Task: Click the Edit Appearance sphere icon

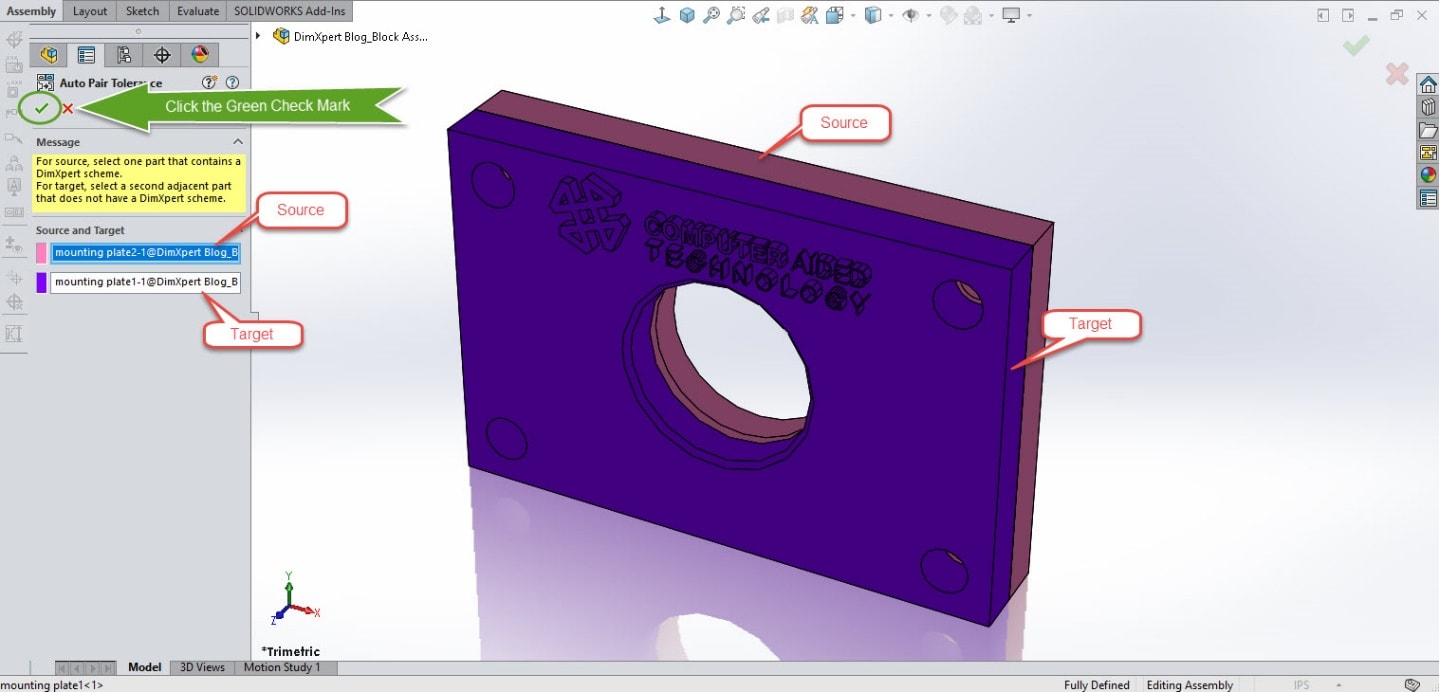Action: point(948,15)
